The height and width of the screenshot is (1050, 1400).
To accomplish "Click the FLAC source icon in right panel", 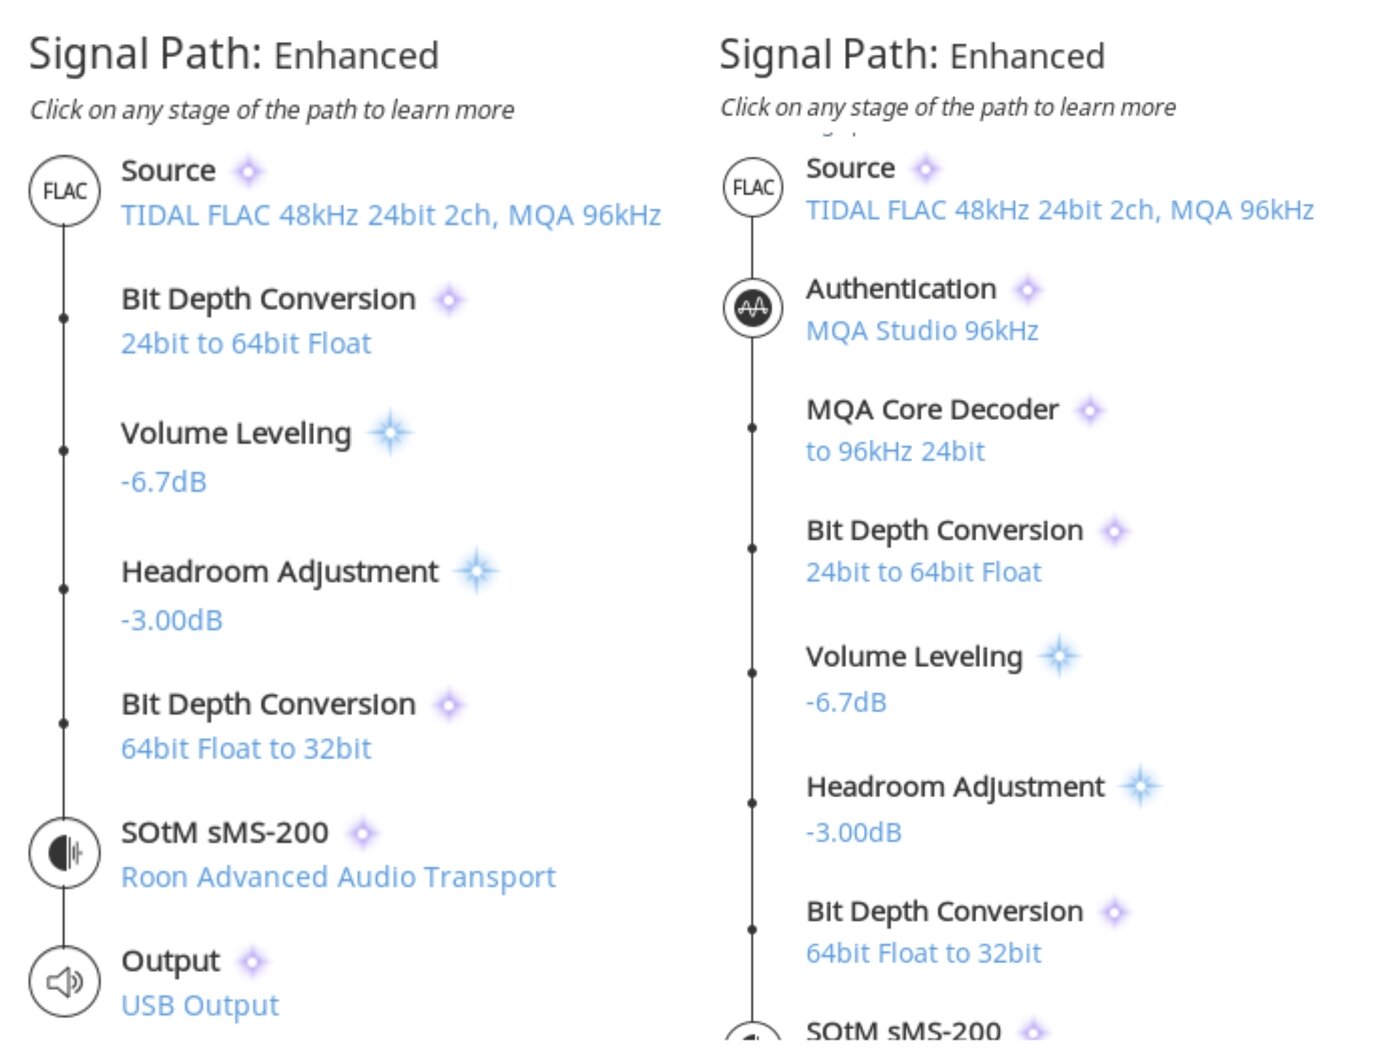I will [x=753, y=188].
